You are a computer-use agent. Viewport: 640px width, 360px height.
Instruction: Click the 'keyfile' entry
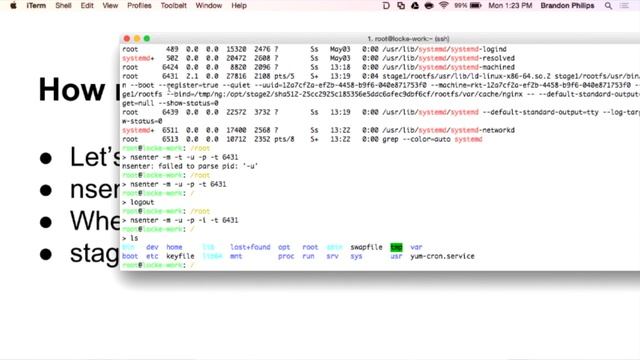[180, 256]
